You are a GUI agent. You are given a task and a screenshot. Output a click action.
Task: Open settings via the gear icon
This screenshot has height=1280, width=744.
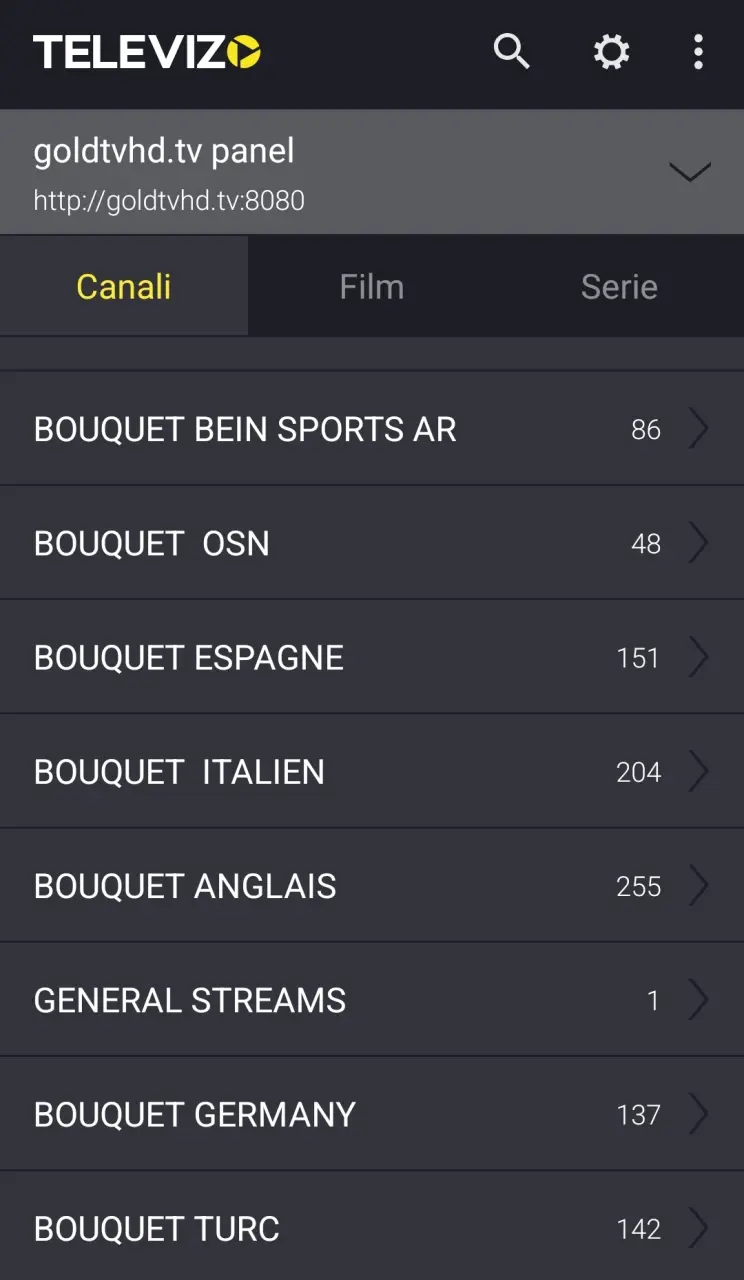coord(611,51)
